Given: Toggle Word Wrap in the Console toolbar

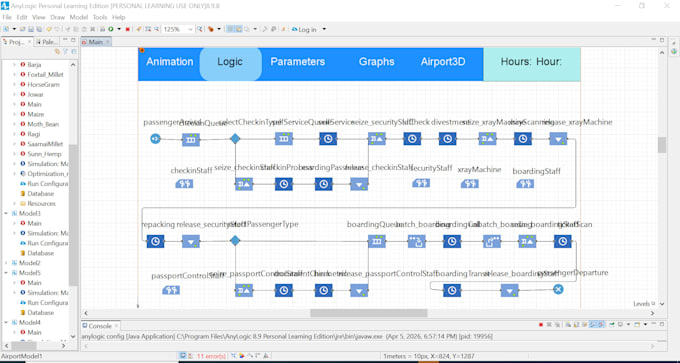Looking at the screenshot, I should click(x=586, y=324).
